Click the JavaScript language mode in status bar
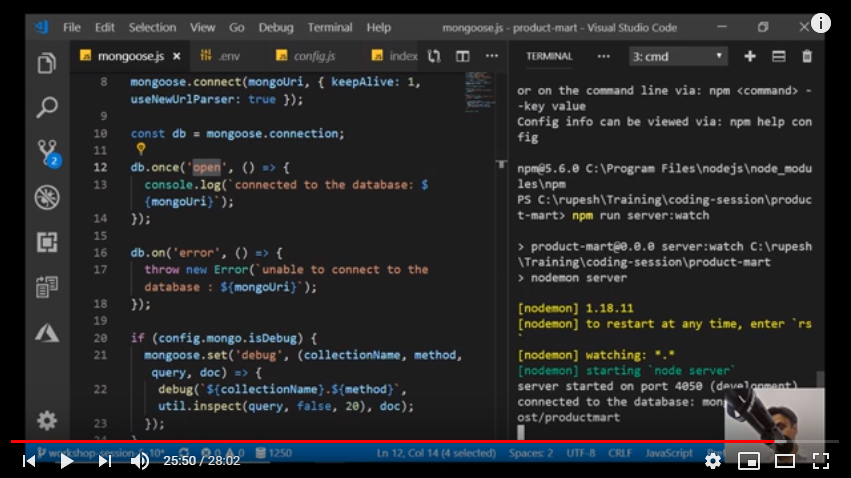Screen dimensions: 851x478 (x=669, y=453)
